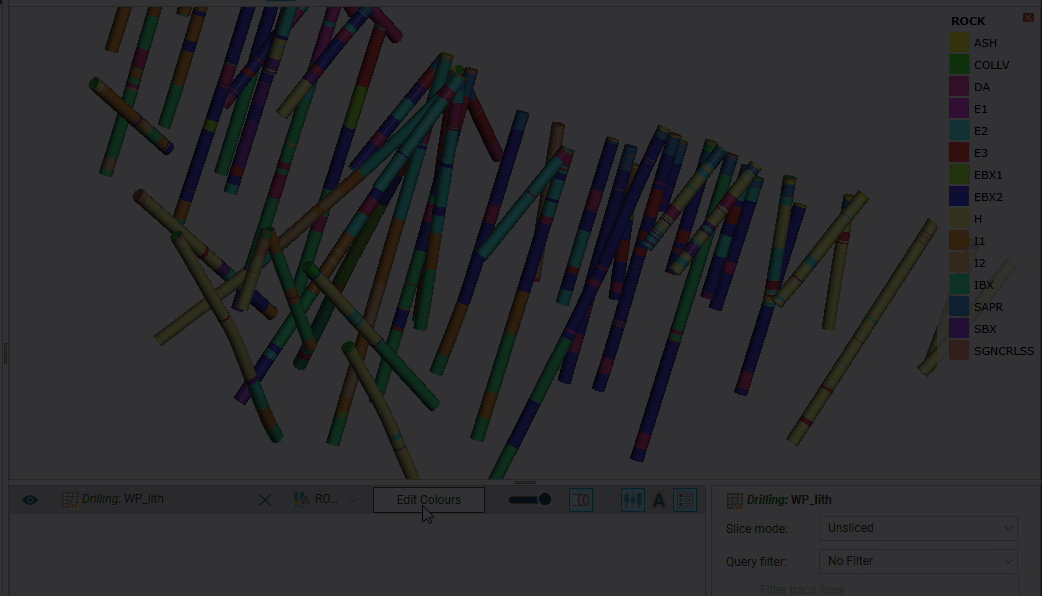Remove WP_lith from scene with X

(265, 500)
